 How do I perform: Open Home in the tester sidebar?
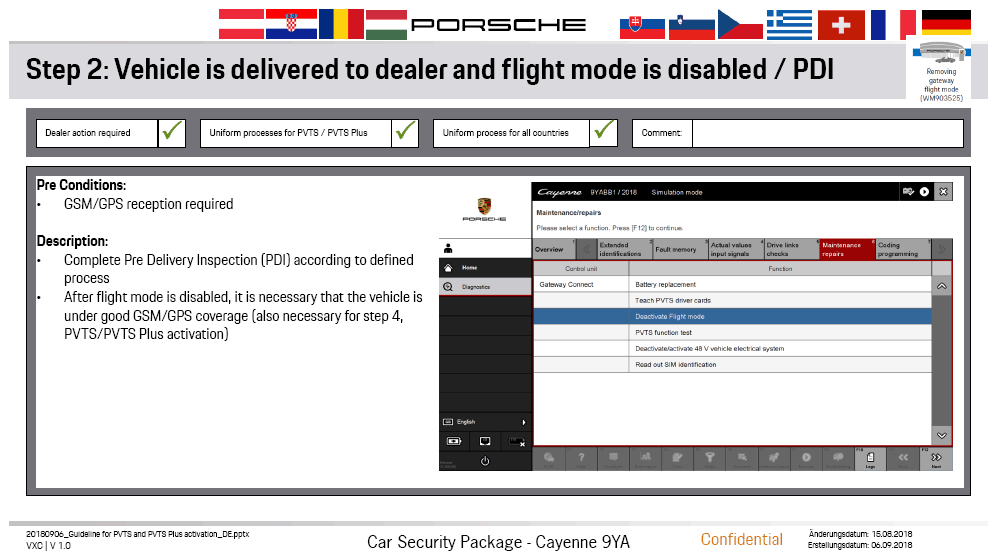click(x=485, y=268)
